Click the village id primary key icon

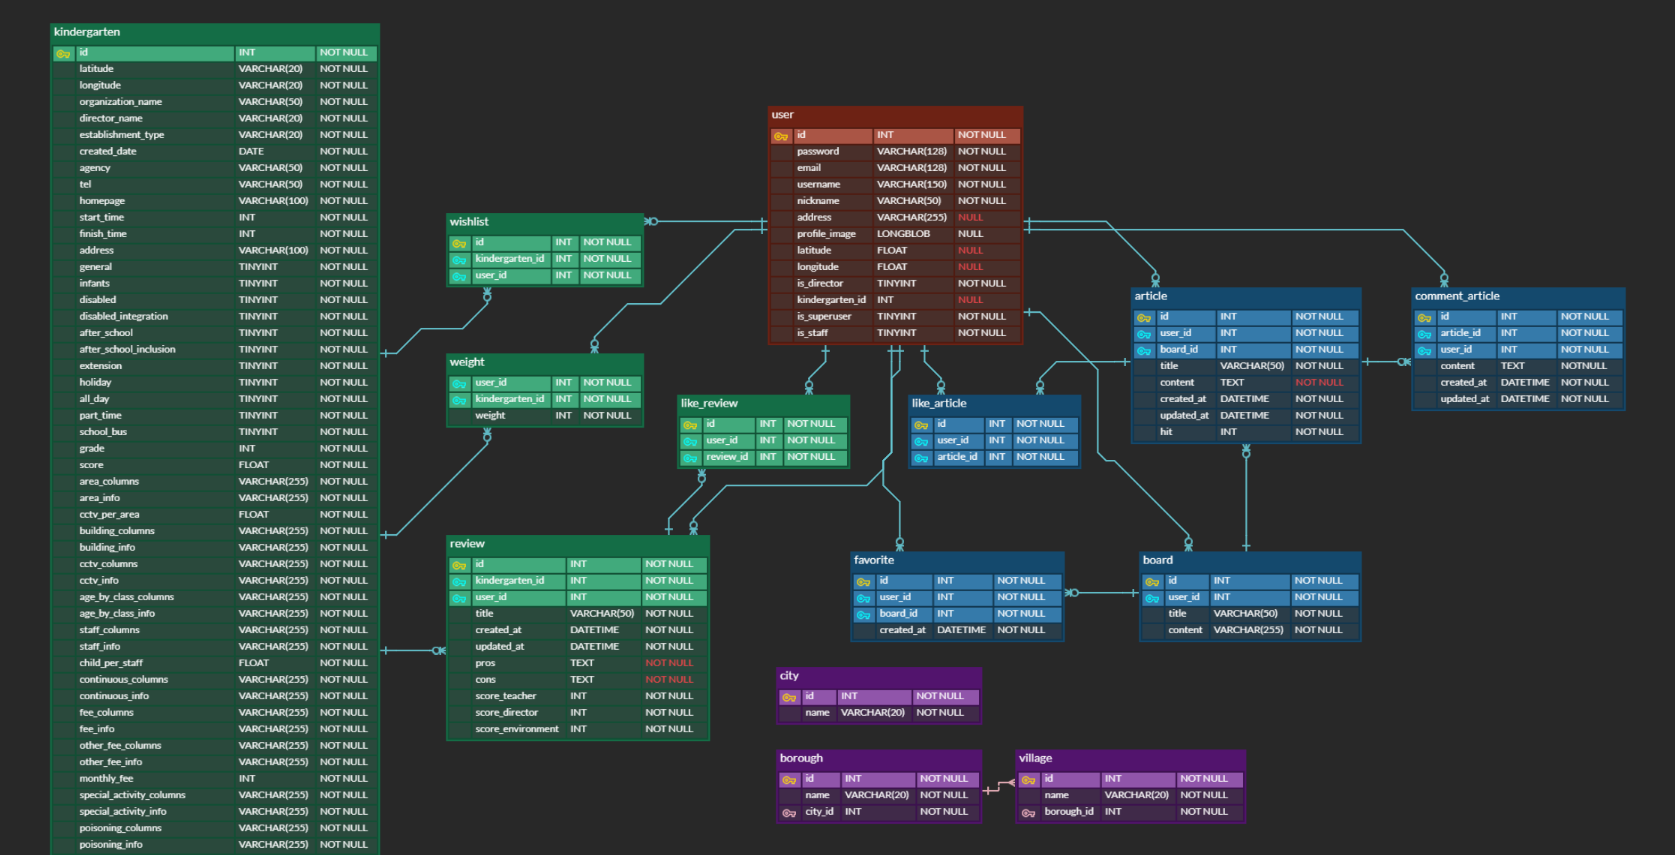pos(1028,780)
